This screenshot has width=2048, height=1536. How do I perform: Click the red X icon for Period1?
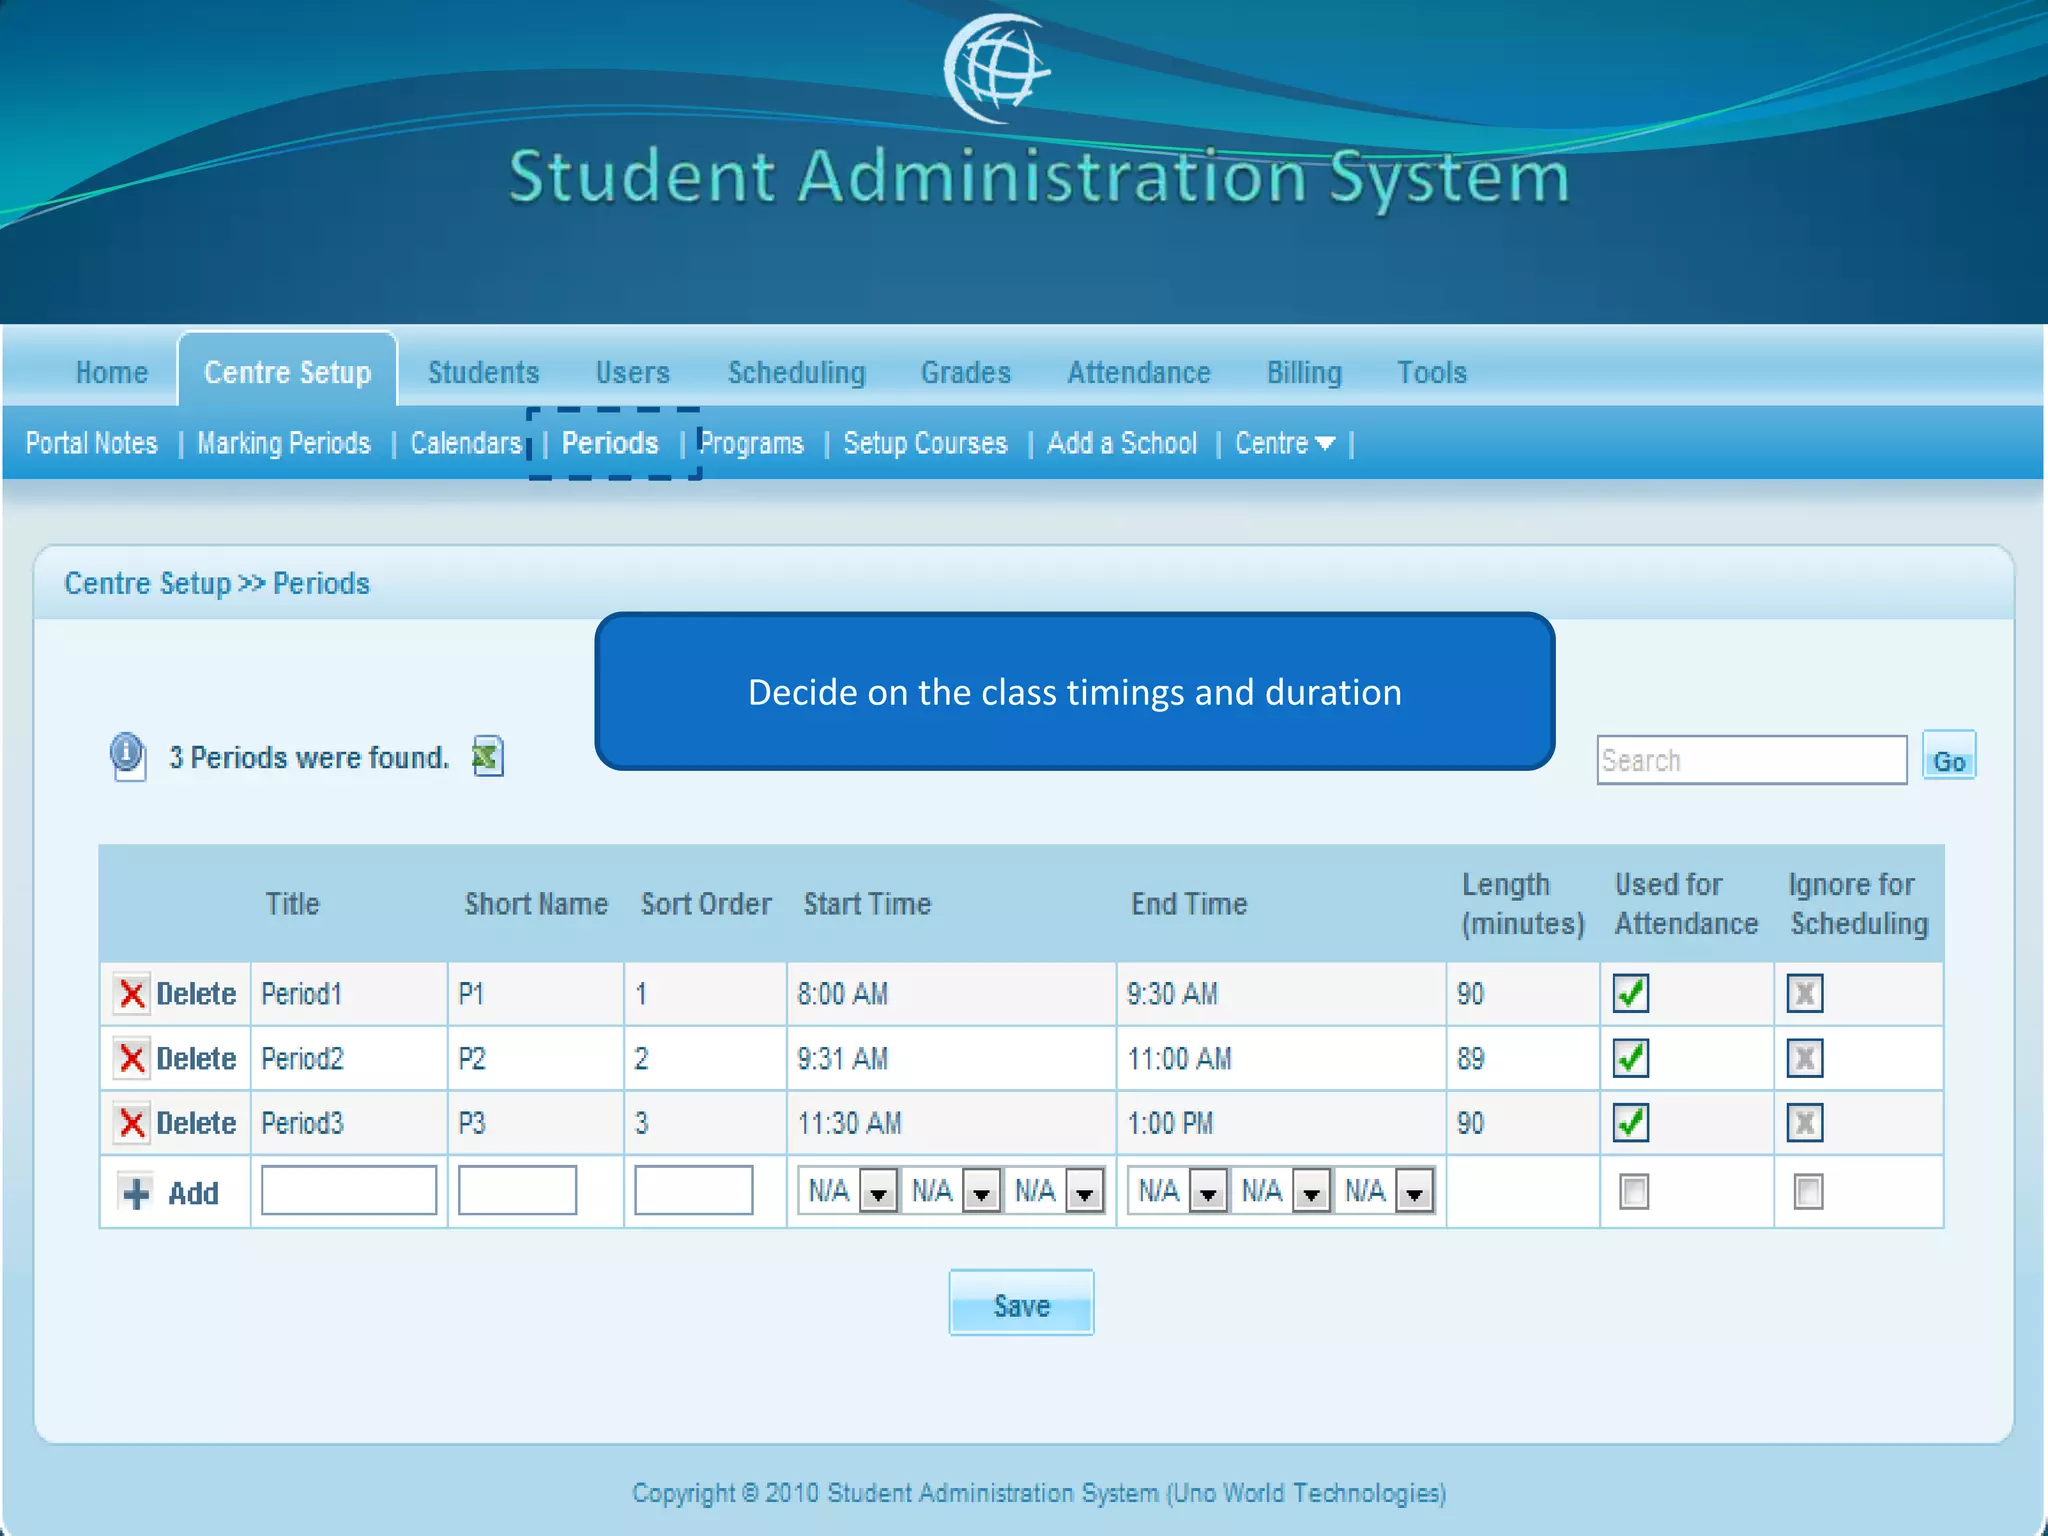pos(131,994)
